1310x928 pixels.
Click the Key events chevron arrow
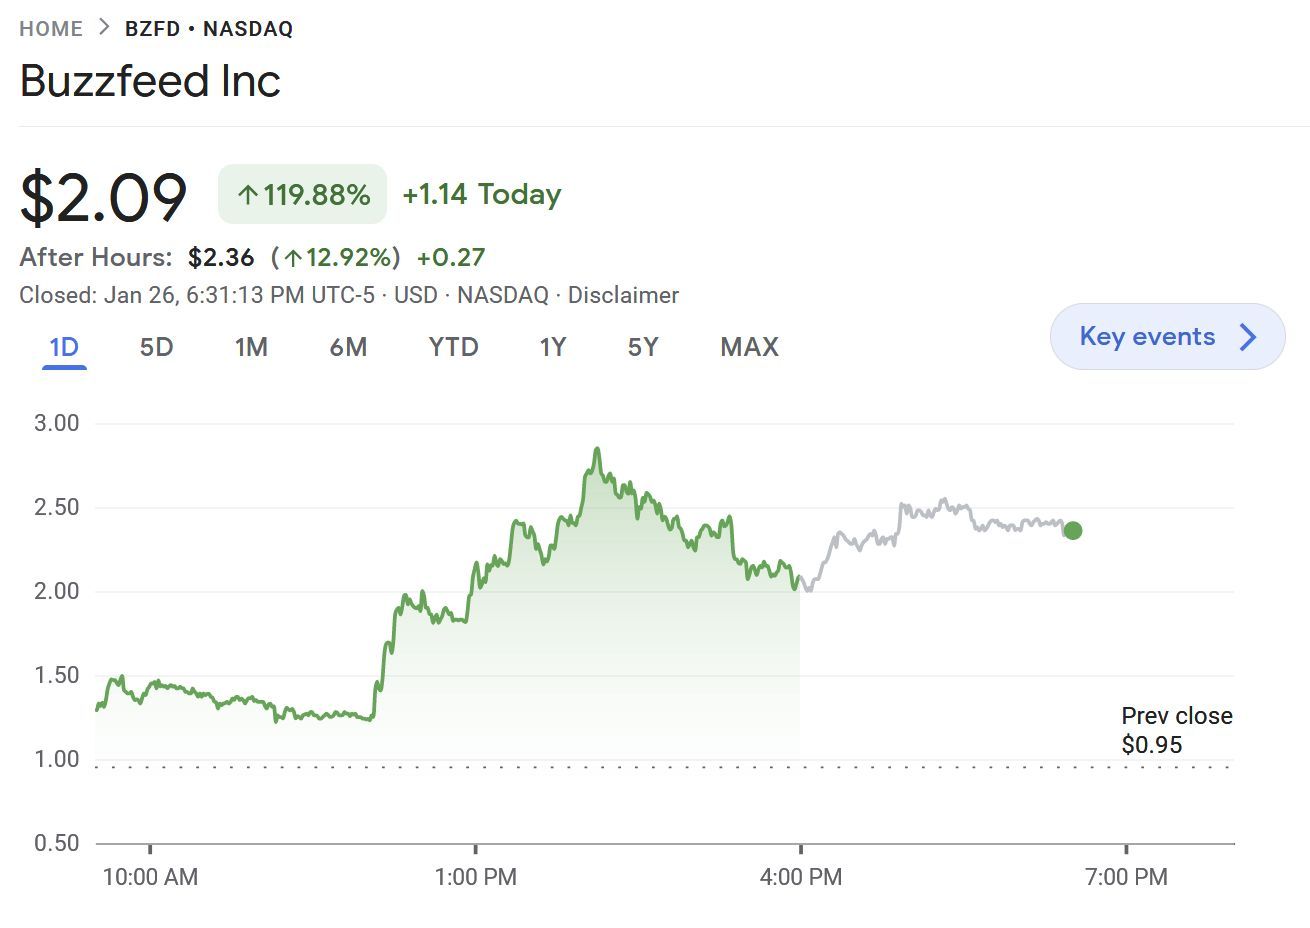click(x=1248, y=337)
